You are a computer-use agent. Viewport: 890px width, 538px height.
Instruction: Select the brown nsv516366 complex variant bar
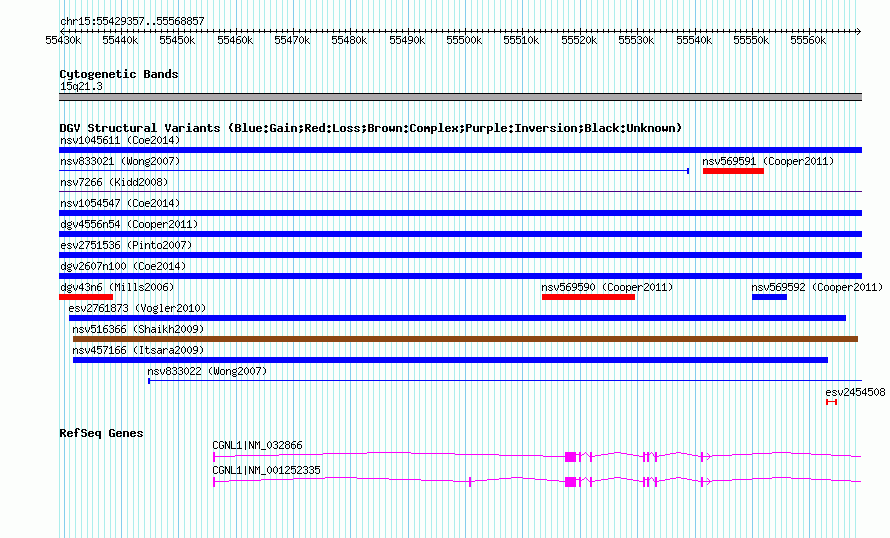tap(465, 339)
